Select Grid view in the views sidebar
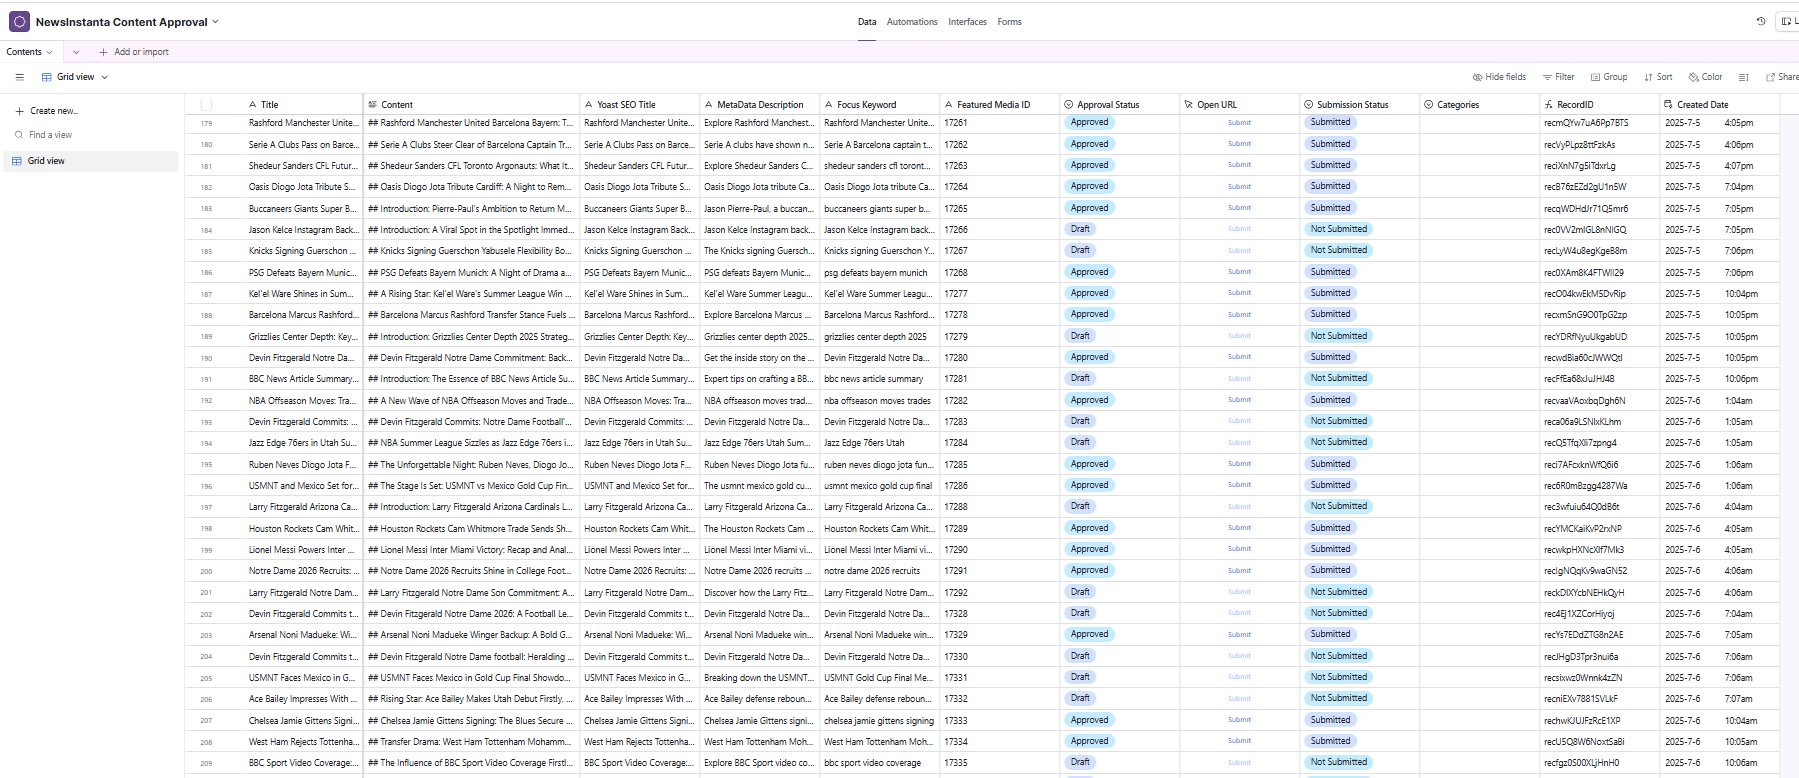This screenshot has height=778, width=1799. 91,161
